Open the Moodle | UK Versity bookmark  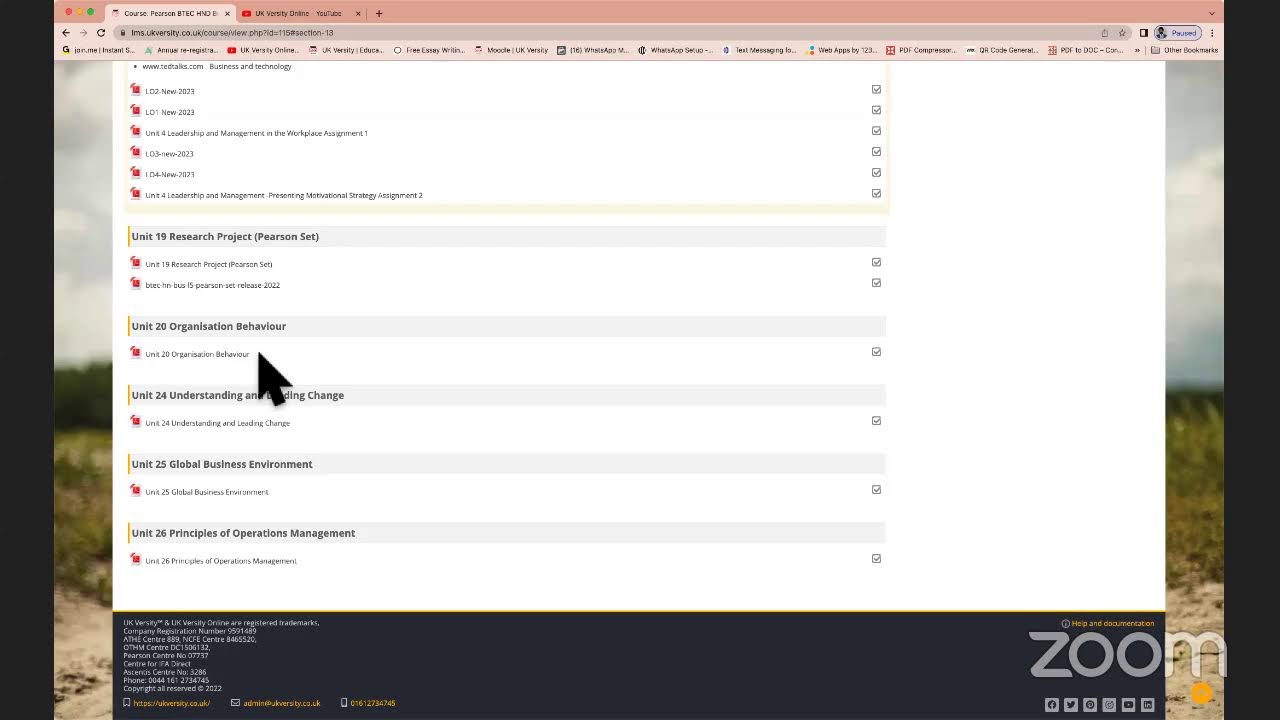tap(512, 50)
